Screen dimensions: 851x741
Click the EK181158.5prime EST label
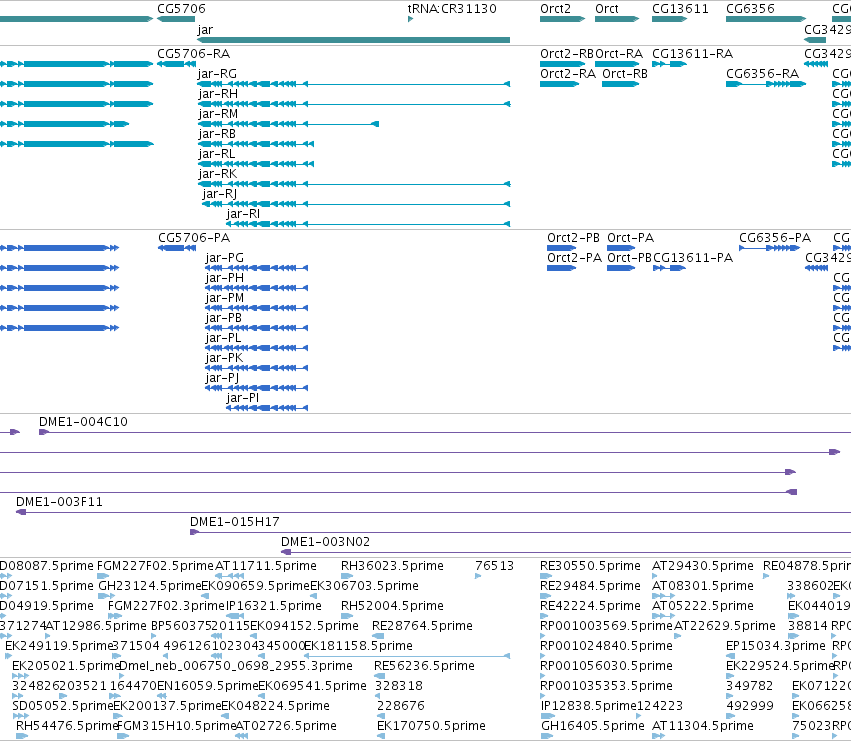click(358, 646)
